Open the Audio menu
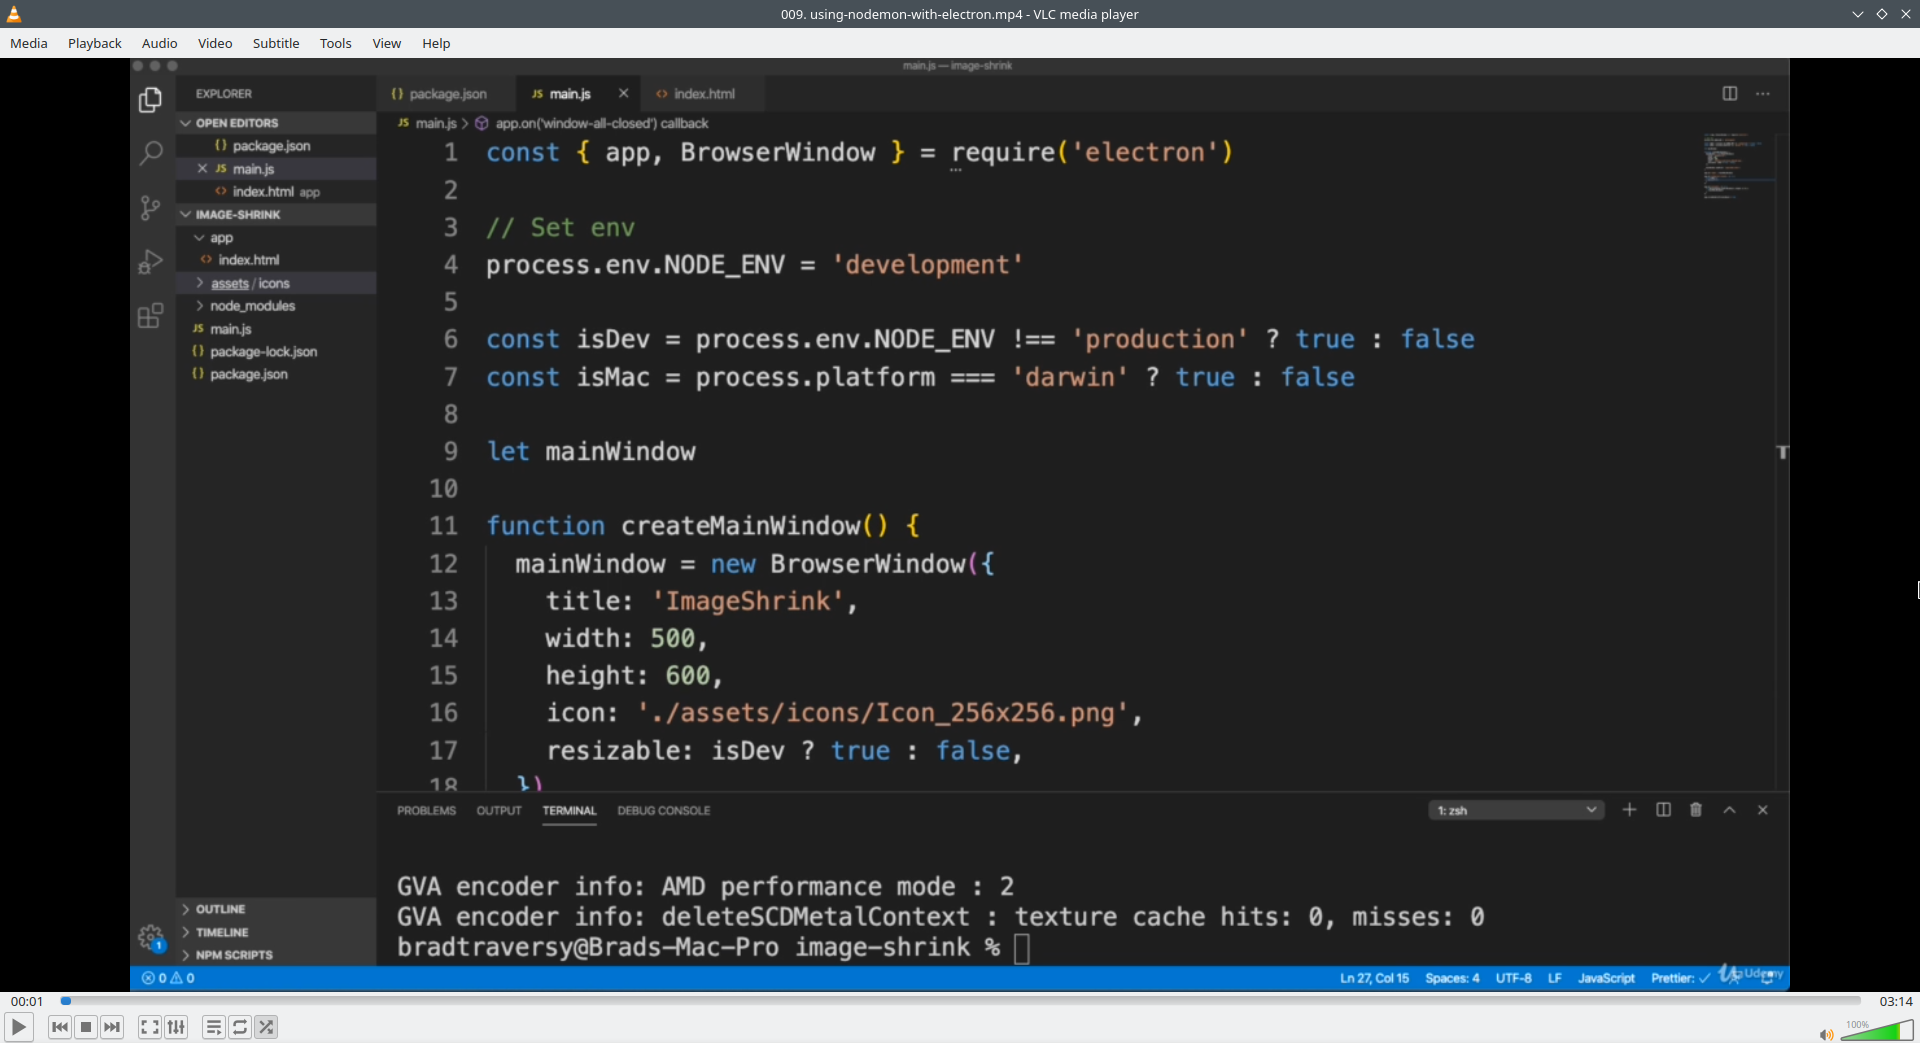Viewport: 1920px width, 1043px height. click(160, 43)
